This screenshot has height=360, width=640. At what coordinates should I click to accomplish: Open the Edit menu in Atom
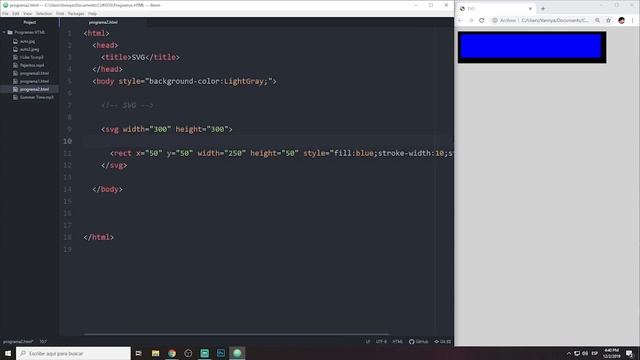tap(16, 13)
